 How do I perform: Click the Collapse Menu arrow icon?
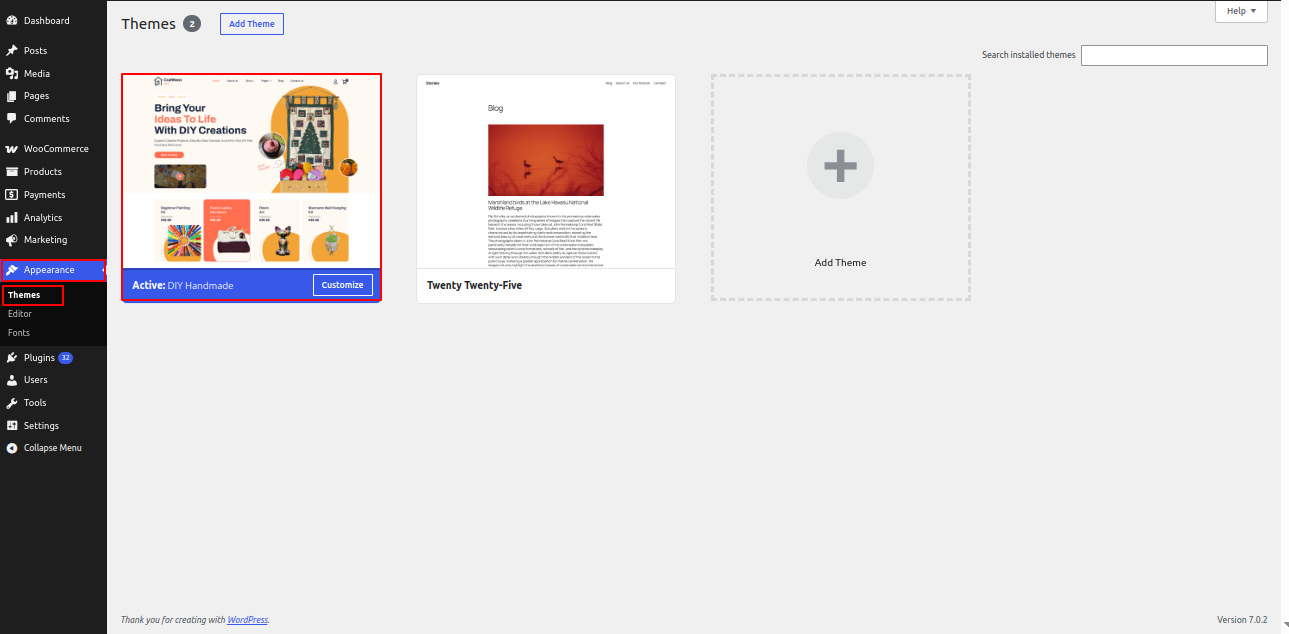point(12,448)
